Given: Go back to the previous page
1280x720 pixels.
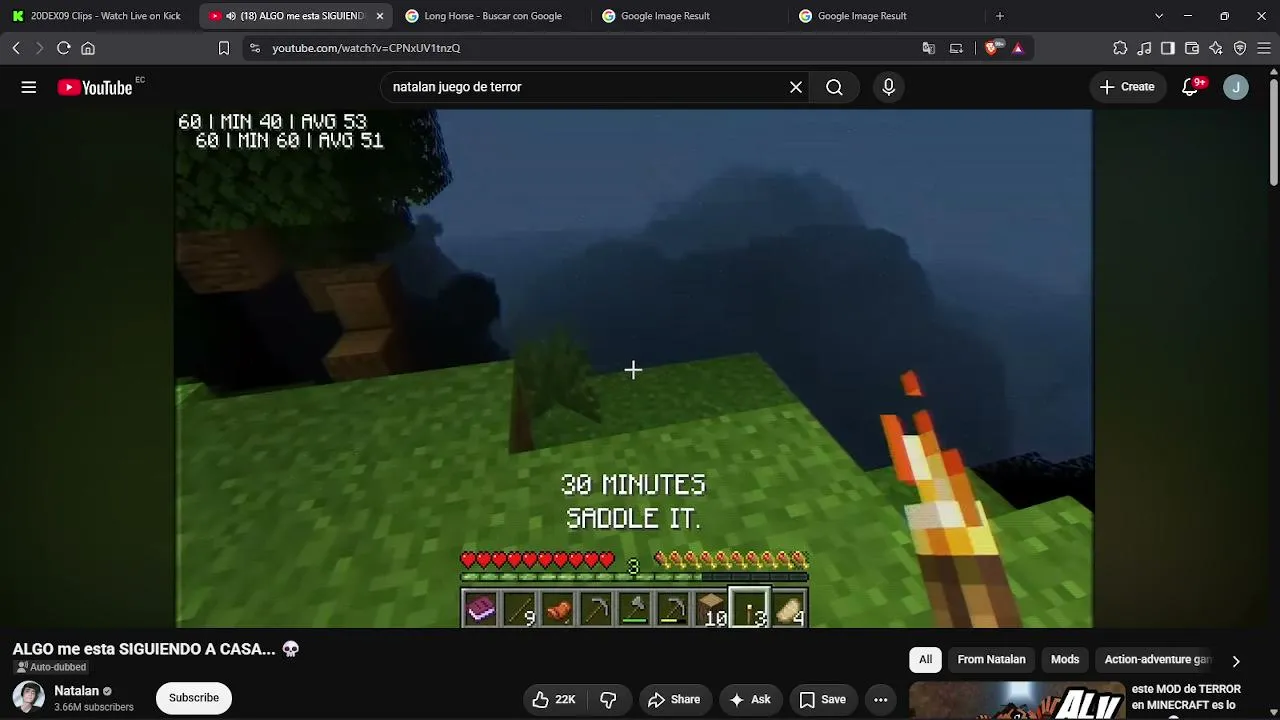Looking at the screenshot, I should tap(16, 48).
